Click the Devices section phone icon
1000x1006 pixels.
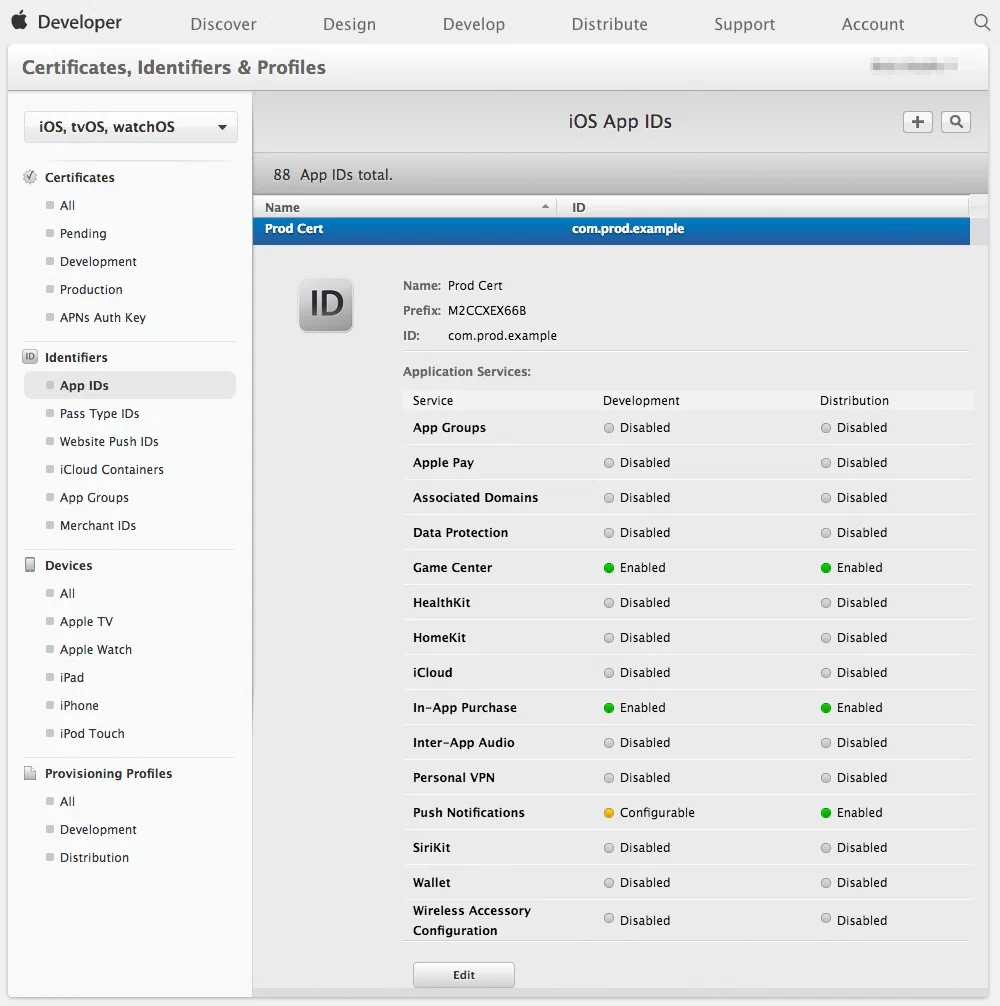click(30, 565)
